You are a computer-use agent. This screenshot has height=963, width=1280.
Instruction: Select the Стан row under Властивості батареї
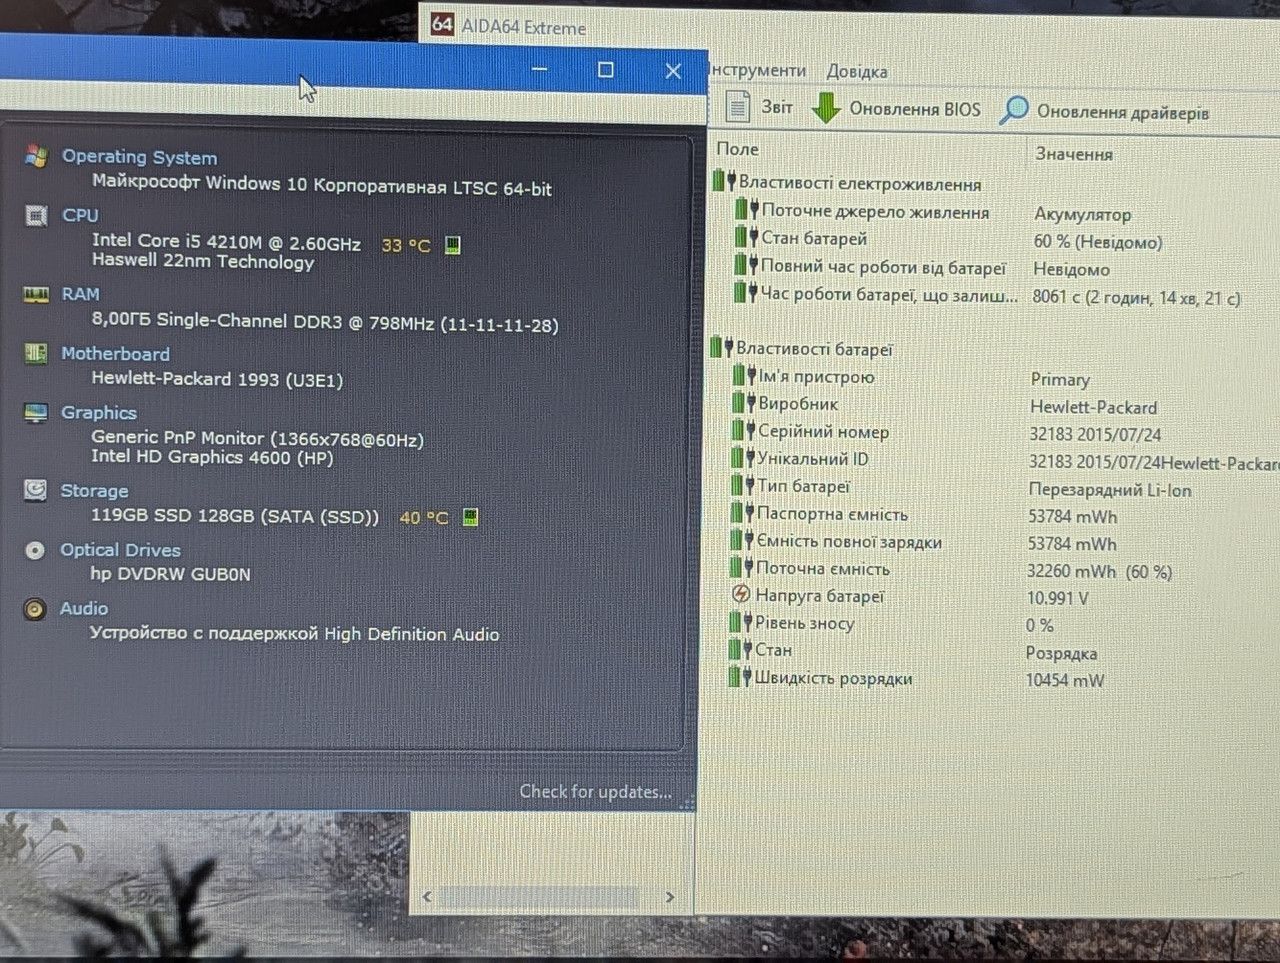tap(1002, 651)
